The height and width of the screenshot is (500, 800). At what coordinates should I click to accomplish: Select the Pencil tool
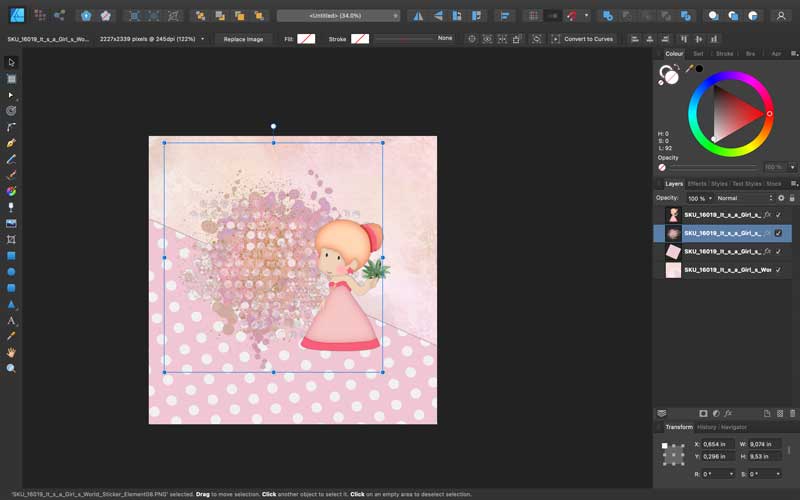(11, 159)
